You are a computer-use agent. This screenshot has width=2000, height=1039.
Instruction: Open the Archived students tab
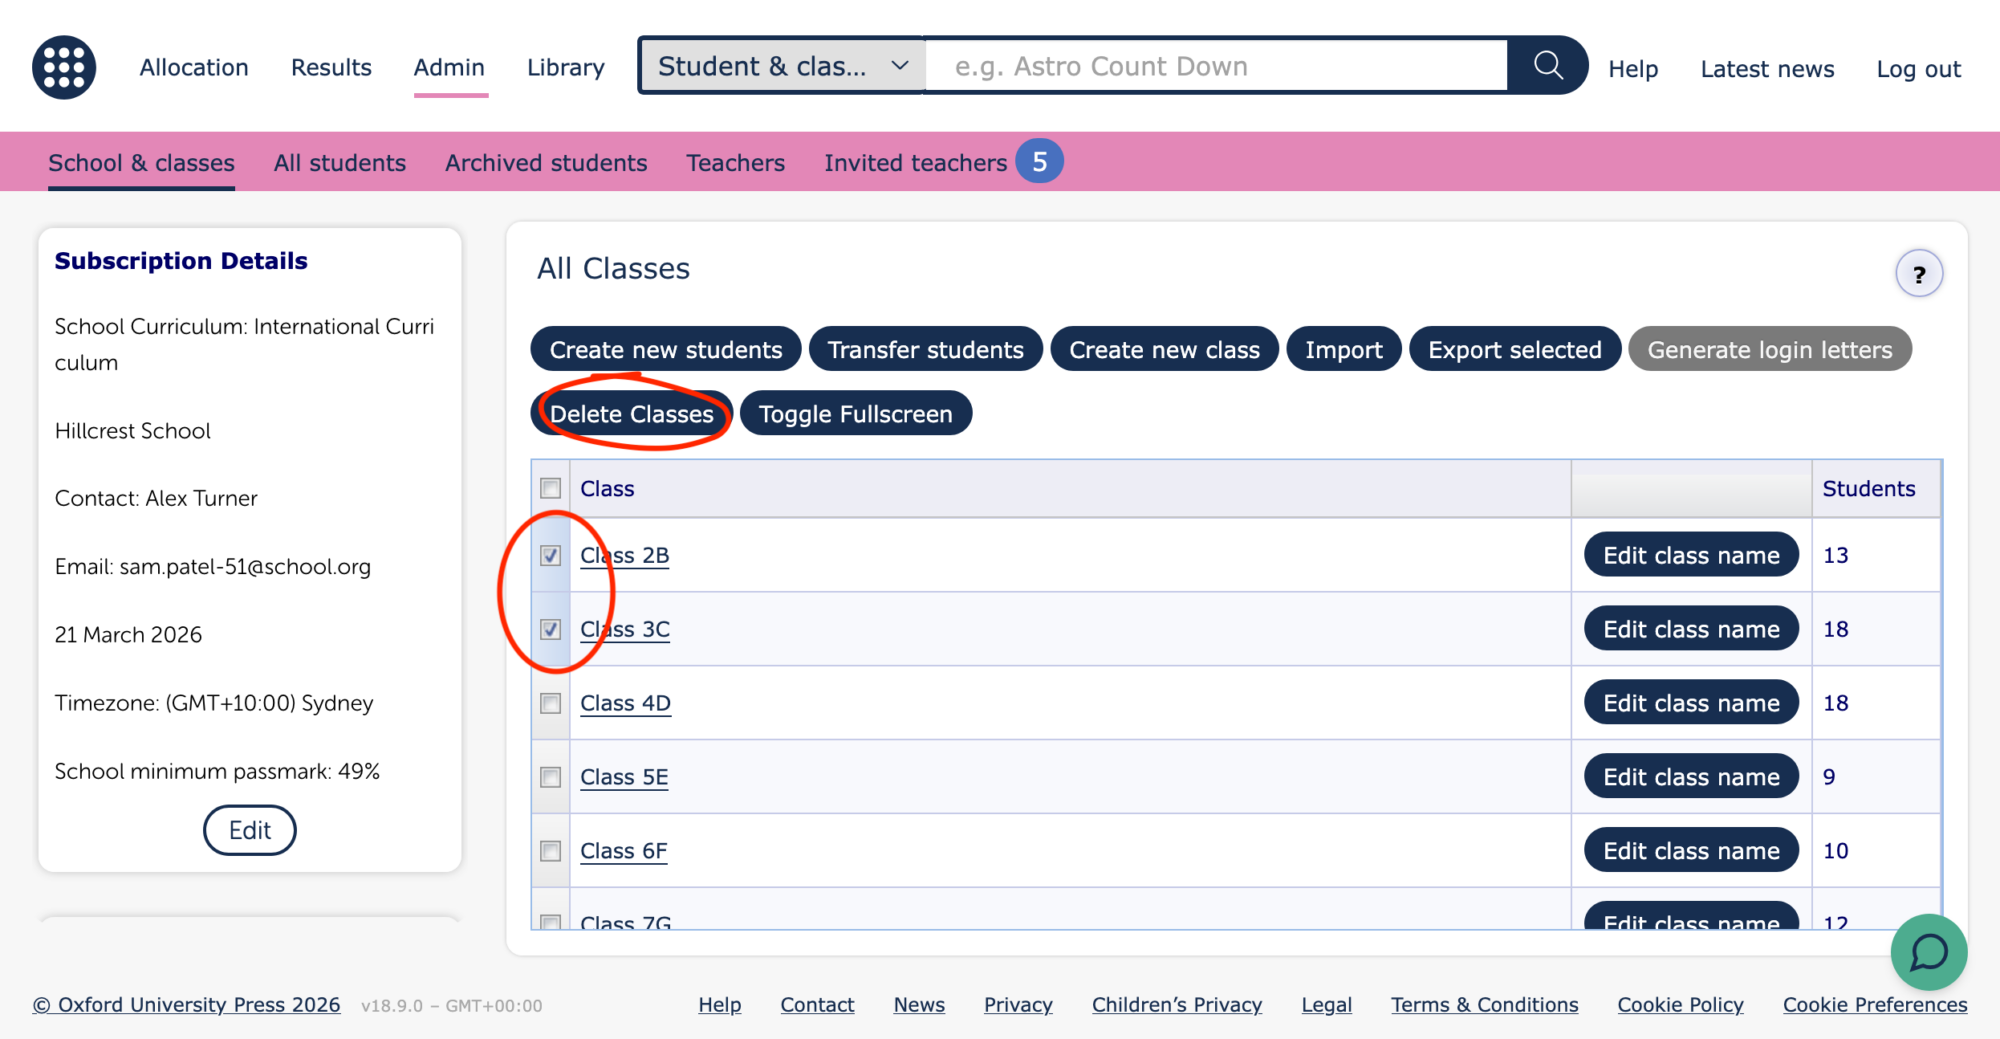pyautogui.click(x=546, y=163)
